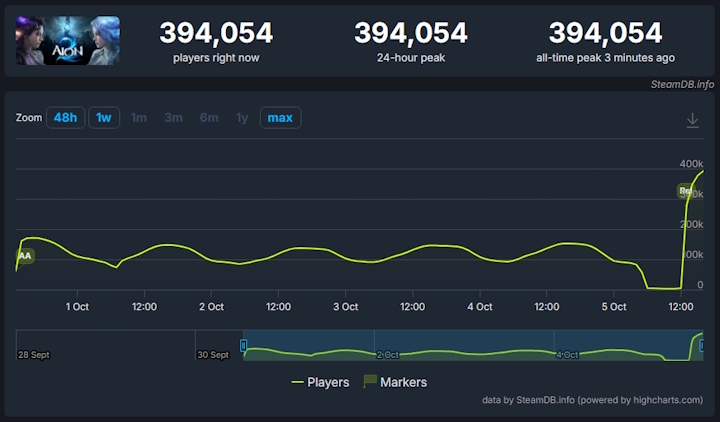Image resolution: width=720 pixels, height=422 pixels.
Task: Click the AA marker flag on chart
Action: 25,256
